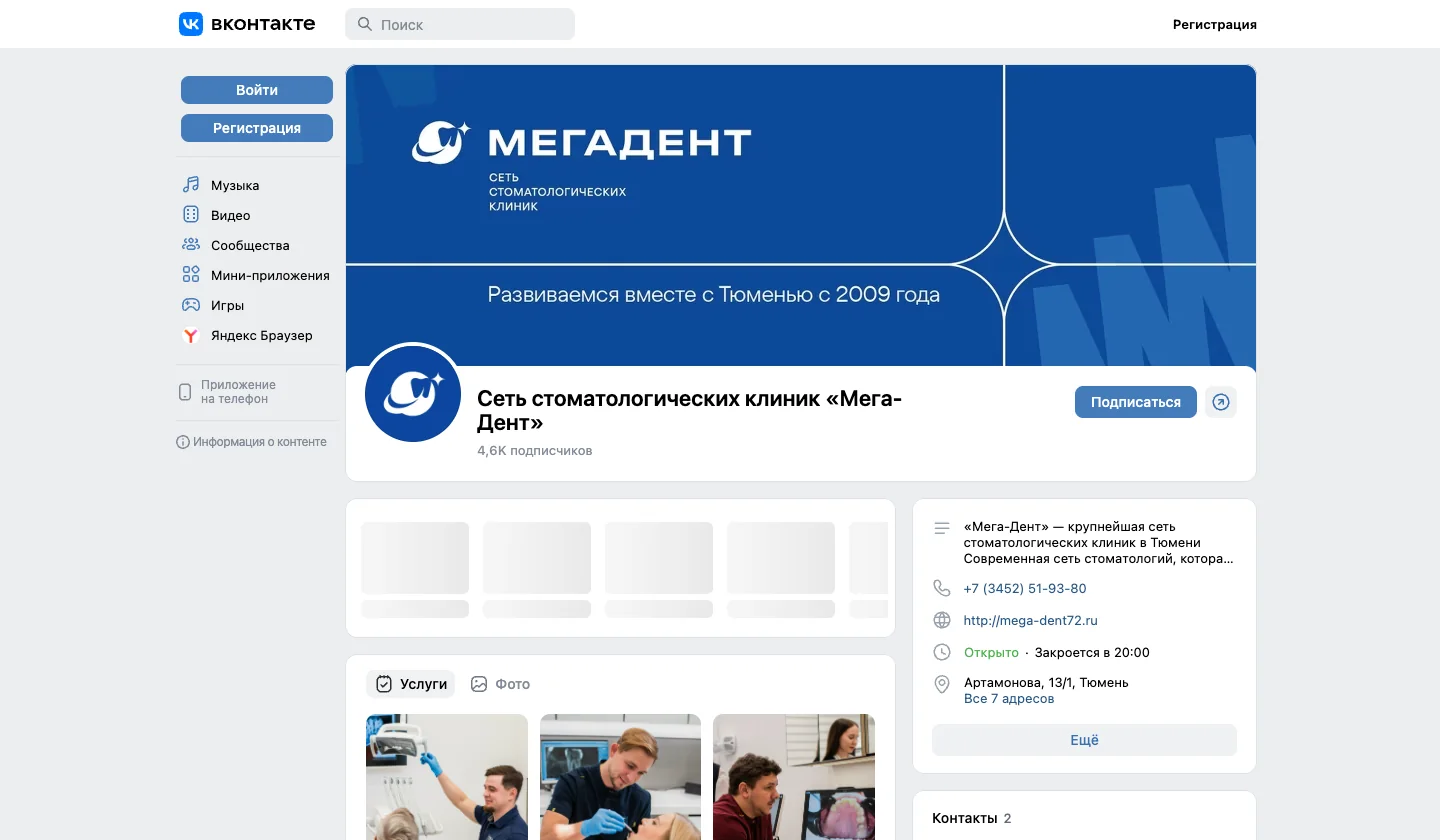Click the Сообщества people icon
This screenshot has height=840, width=1440.
coord(191,245)
